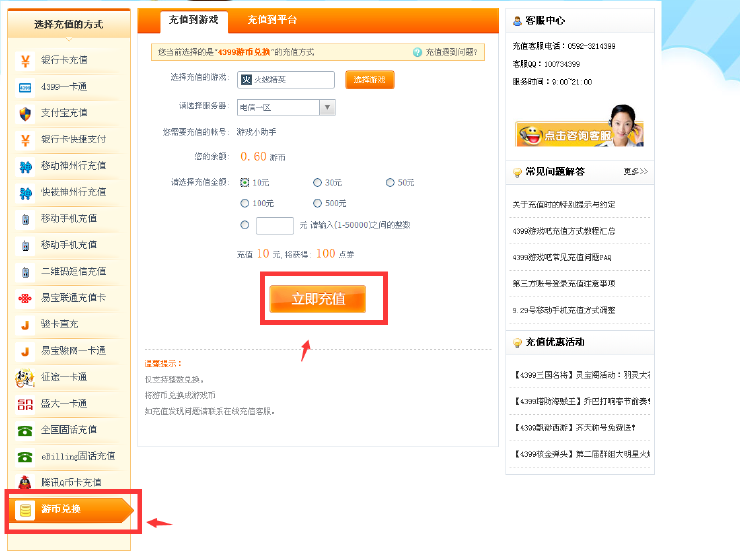
Task: Click the orange J icon beside 骏卡直充
Action: coord(25,325)
